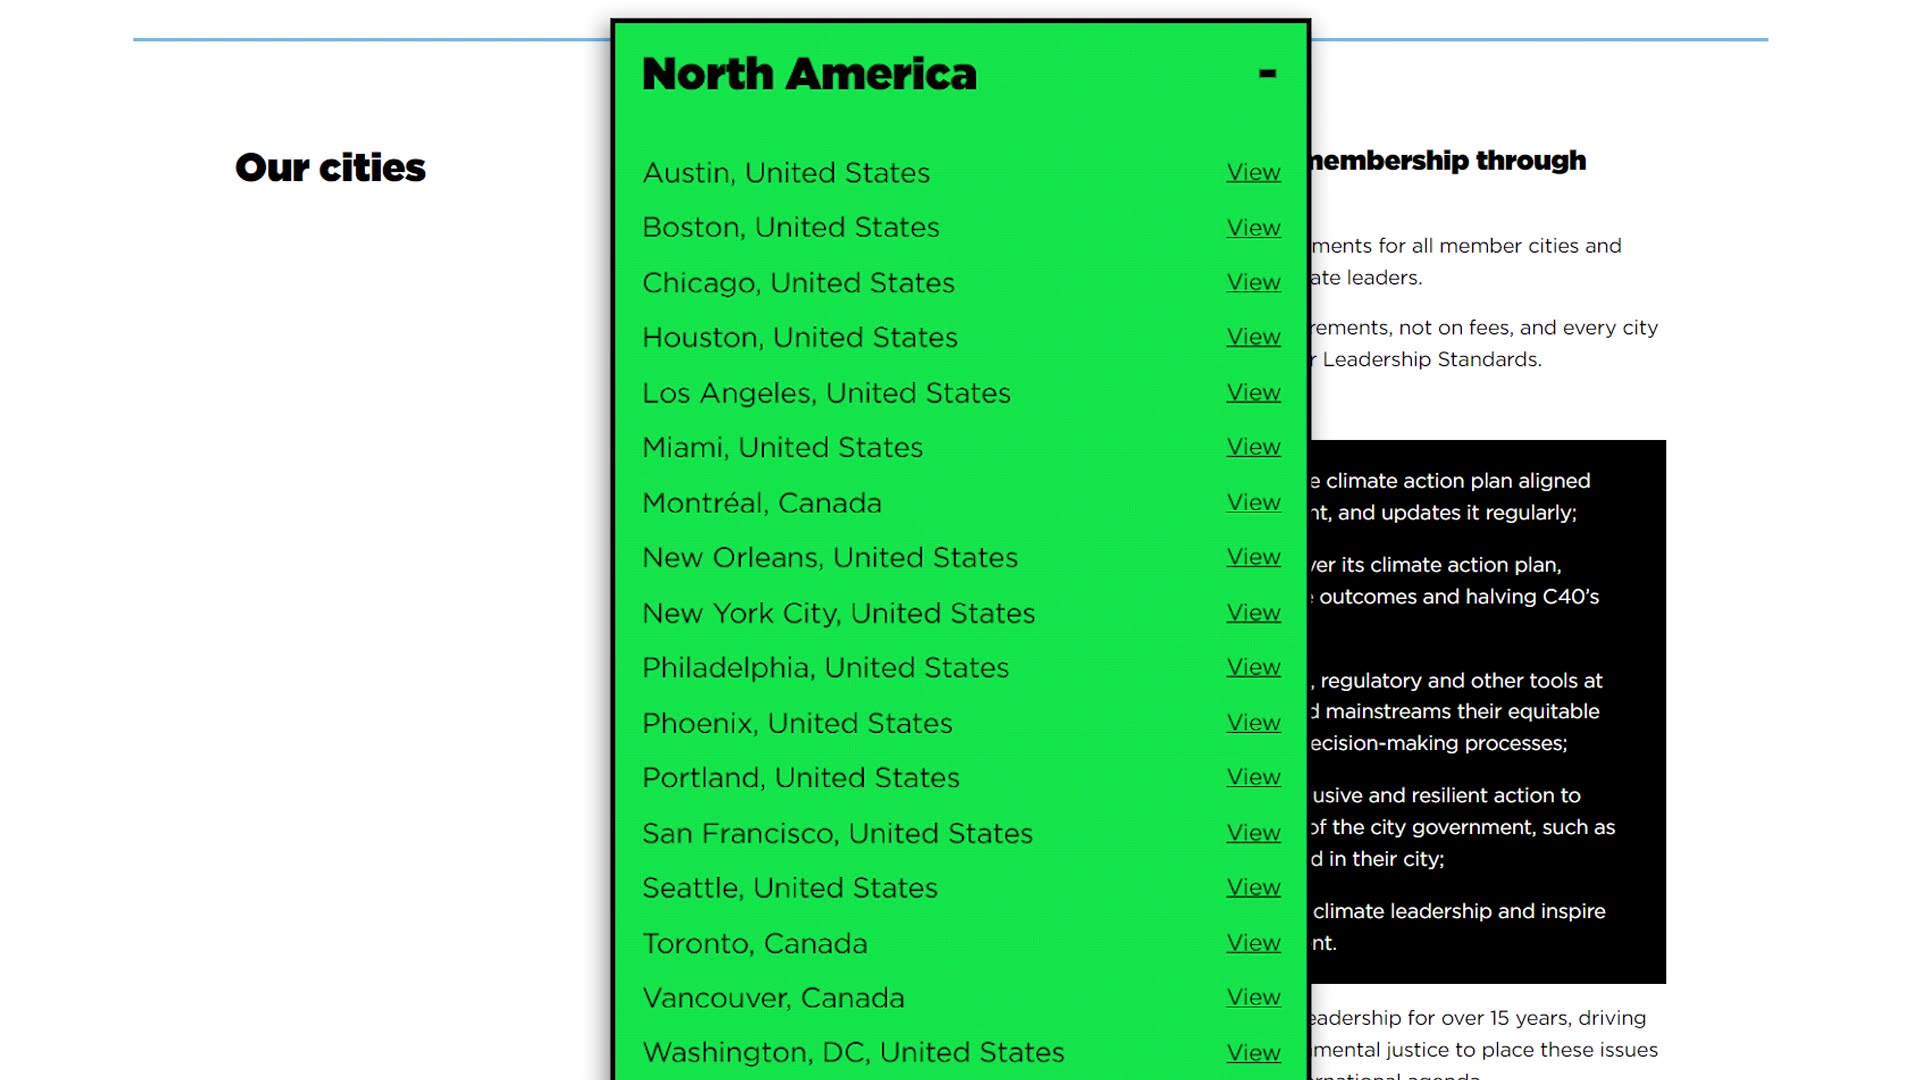Viewport: 1920px width, 1080px height.
Task: Open View link for Boston, United States
Action: coord(1253,227)
